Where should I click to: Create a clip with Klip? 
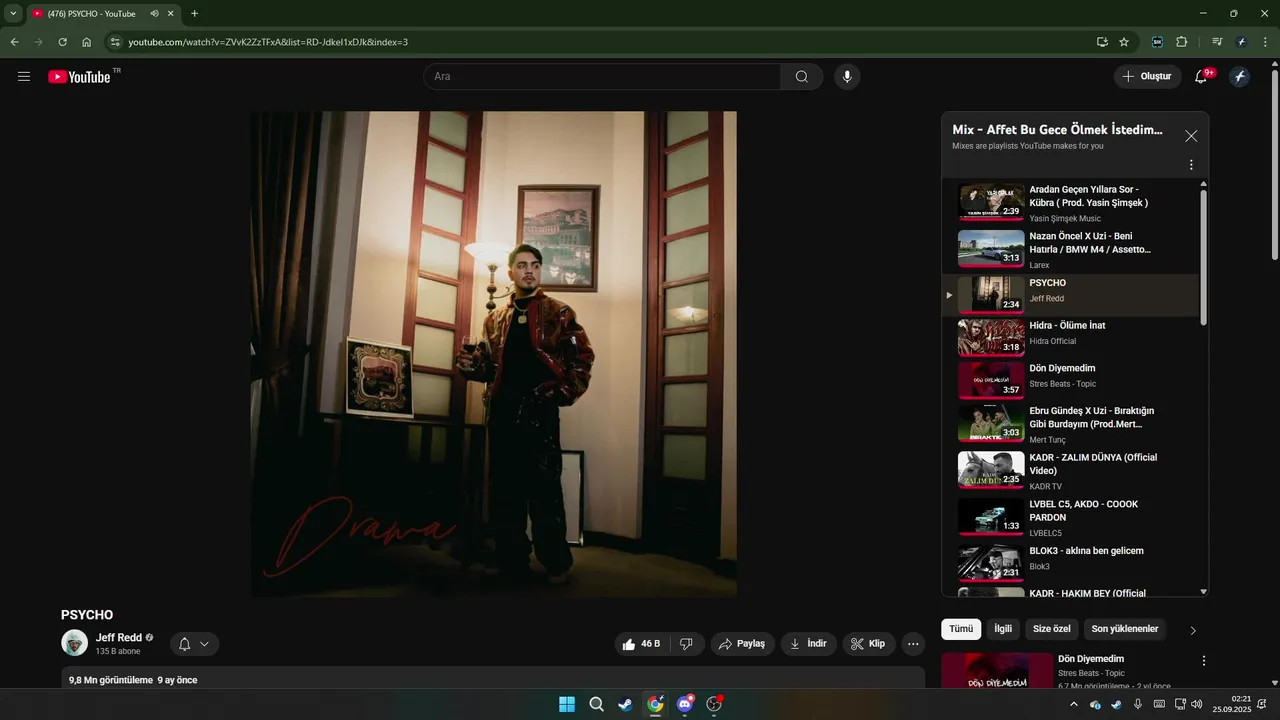(x=869, y=644)
